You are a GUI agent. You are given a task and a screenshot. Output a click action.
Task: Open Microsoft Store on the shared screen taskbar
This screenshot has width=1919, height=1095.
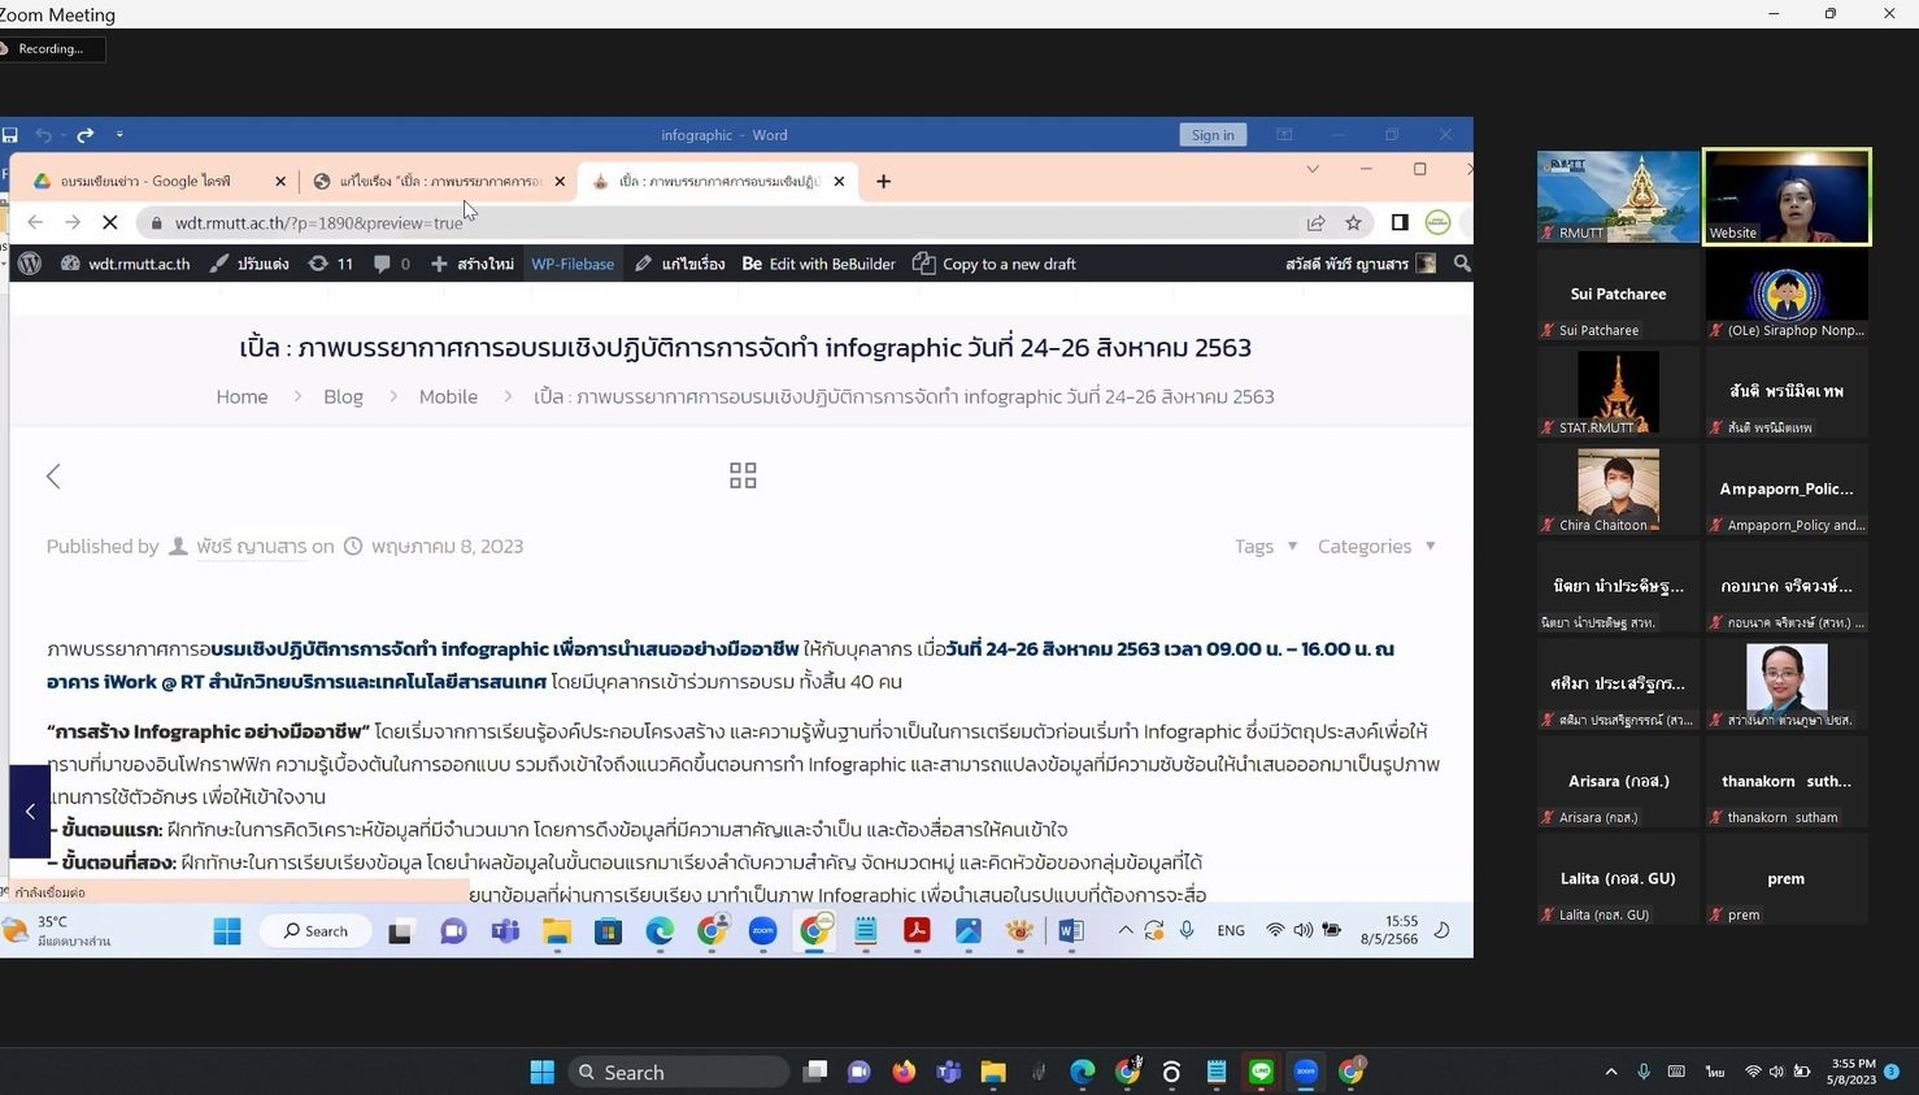point(608,932)
